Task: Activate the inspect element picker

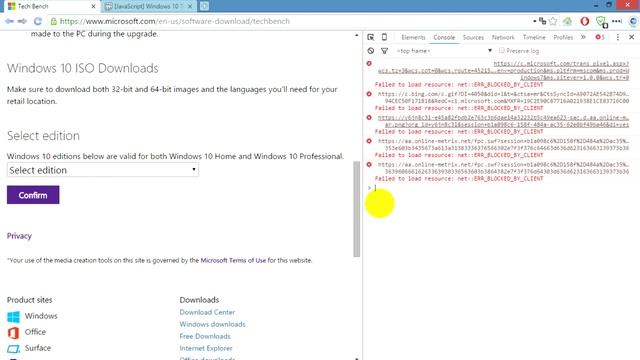Action: tap(371, 37)
